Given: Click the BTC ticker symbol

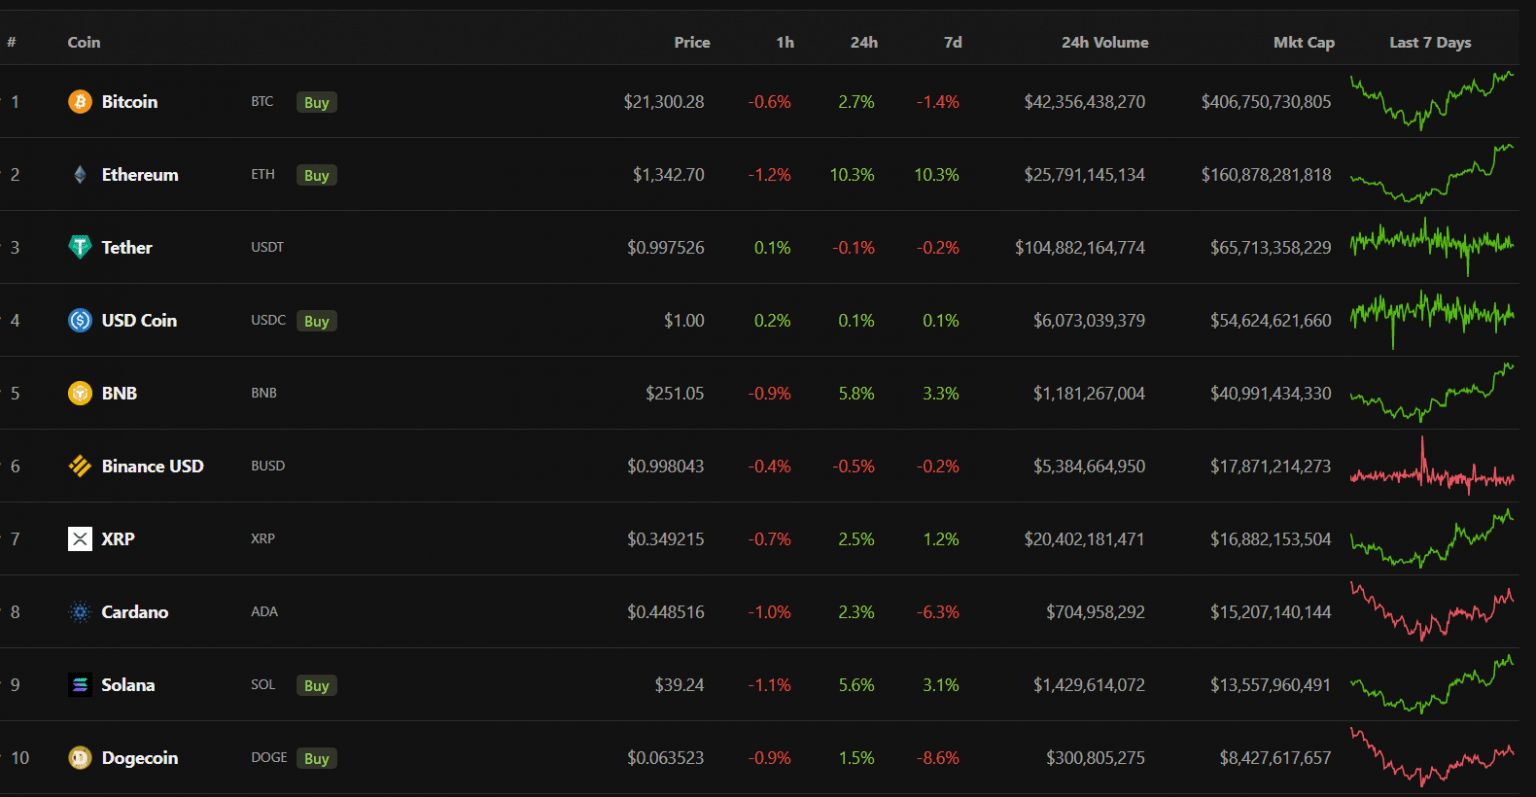Looking at the screenshot, I should coord(262,102).
